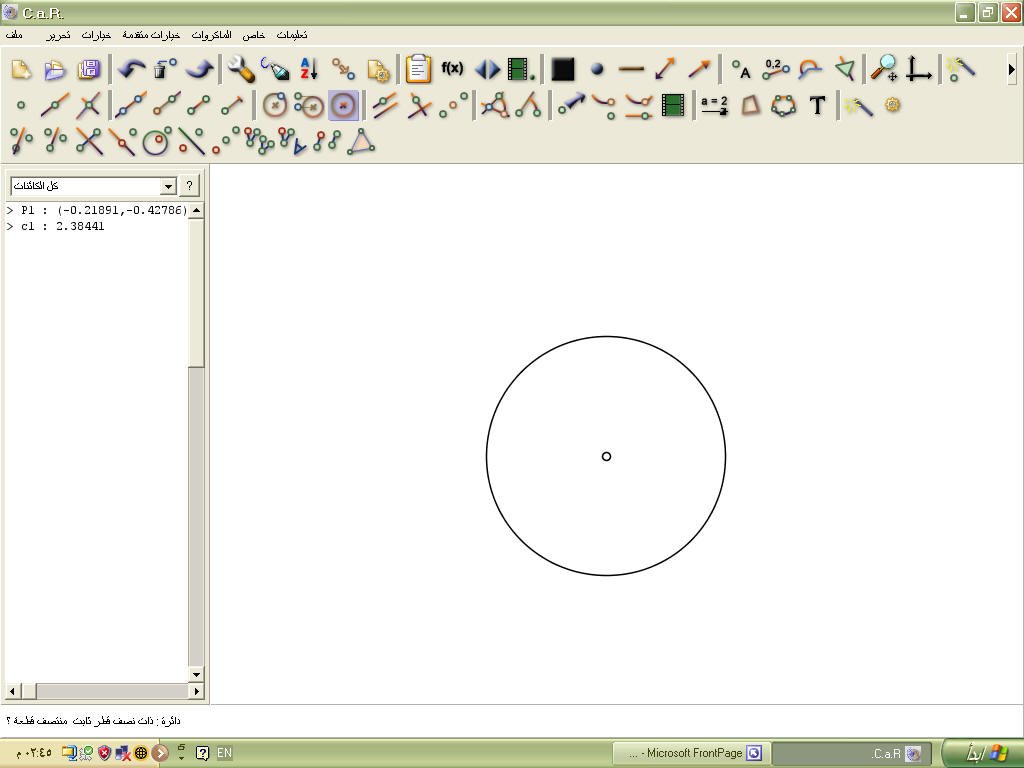Open the clipboard comment icon

418,69
